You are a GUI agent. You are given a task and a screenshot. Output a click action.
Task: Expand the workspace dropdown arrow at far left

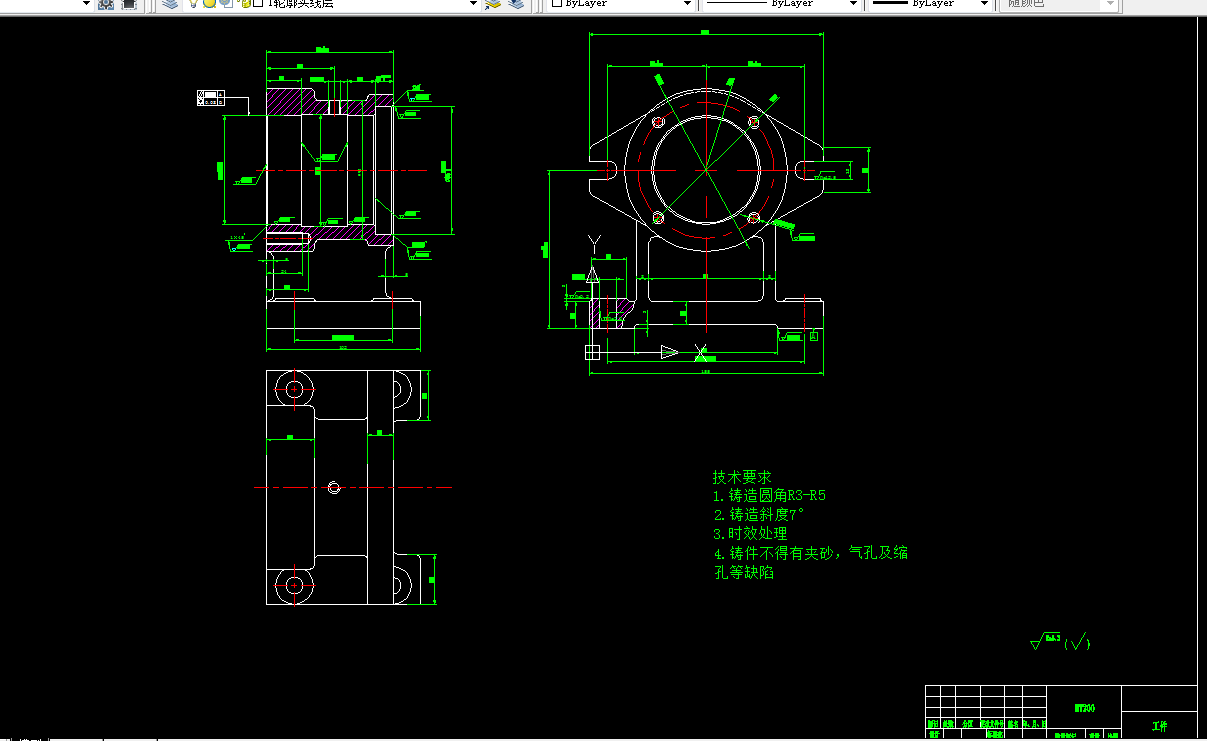[86, 4]
